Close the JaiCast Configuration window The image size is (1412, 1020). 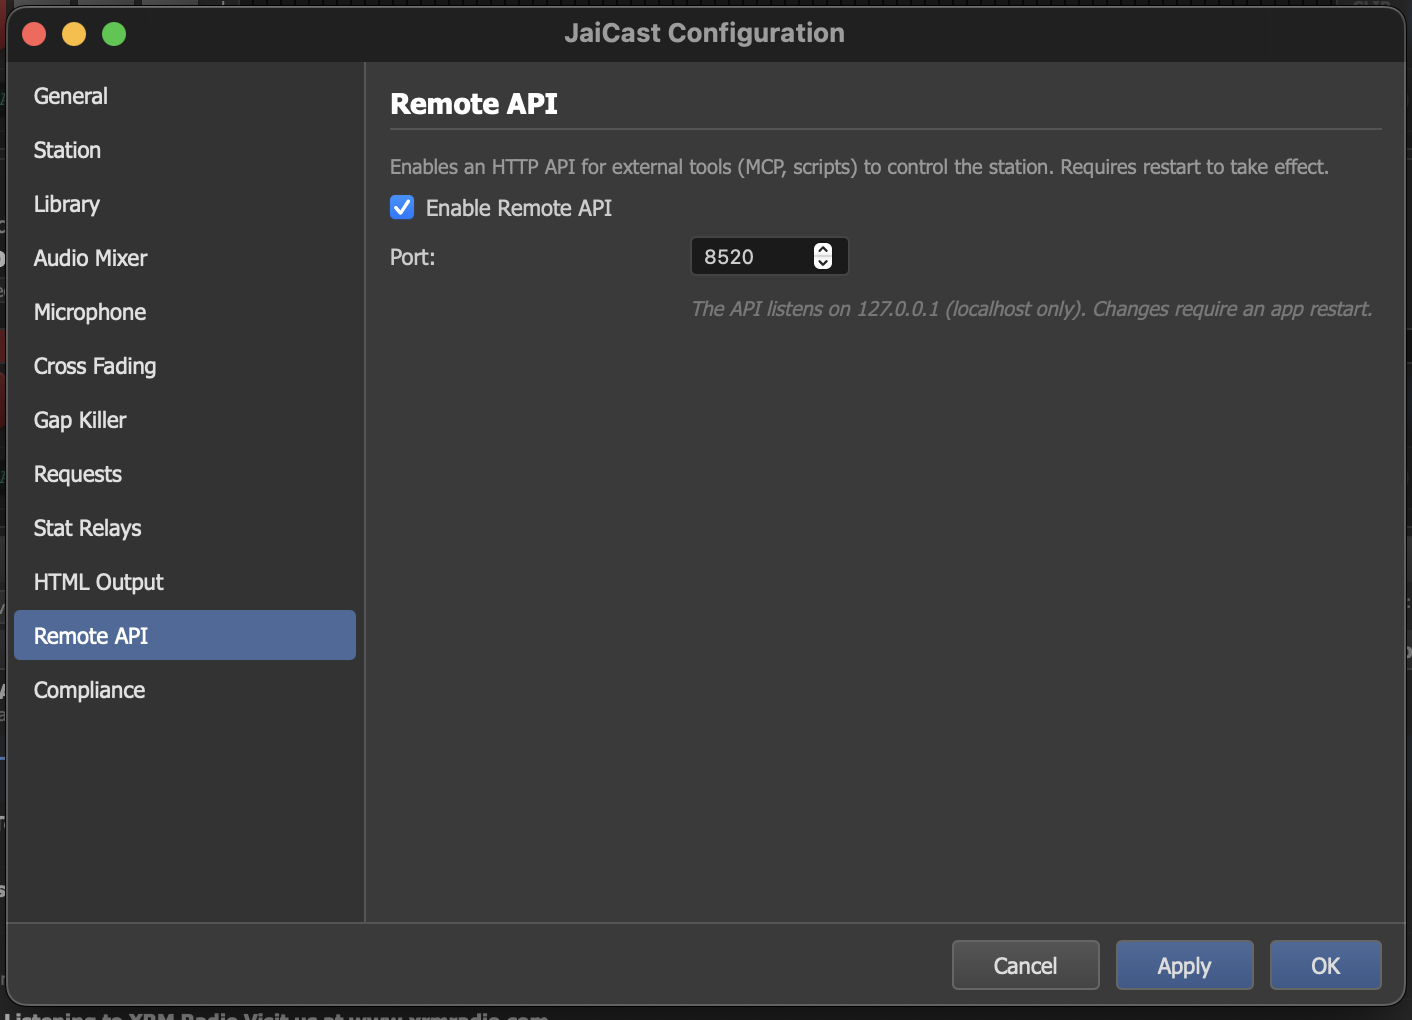[x=34, y=34]
